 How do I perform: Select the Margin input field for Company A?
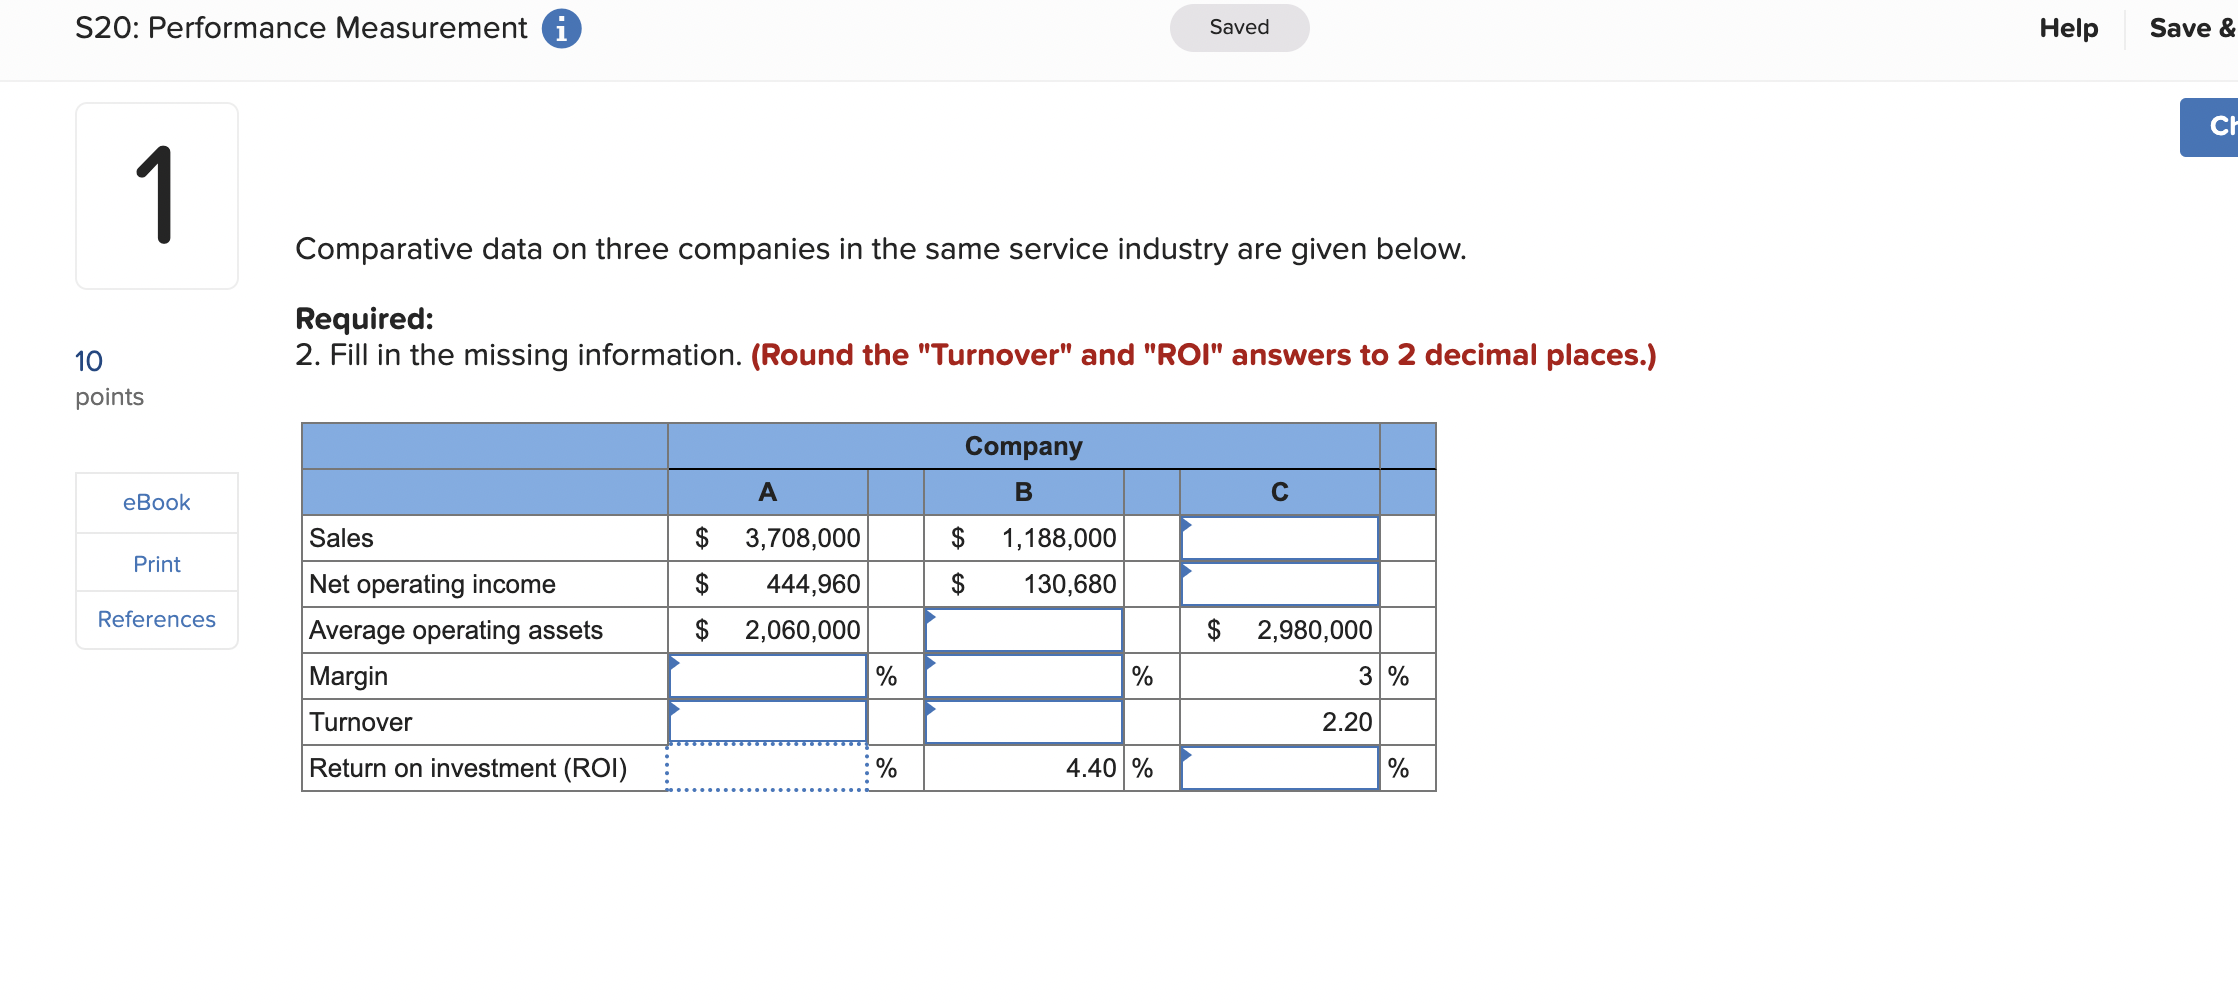click(767, 676)
